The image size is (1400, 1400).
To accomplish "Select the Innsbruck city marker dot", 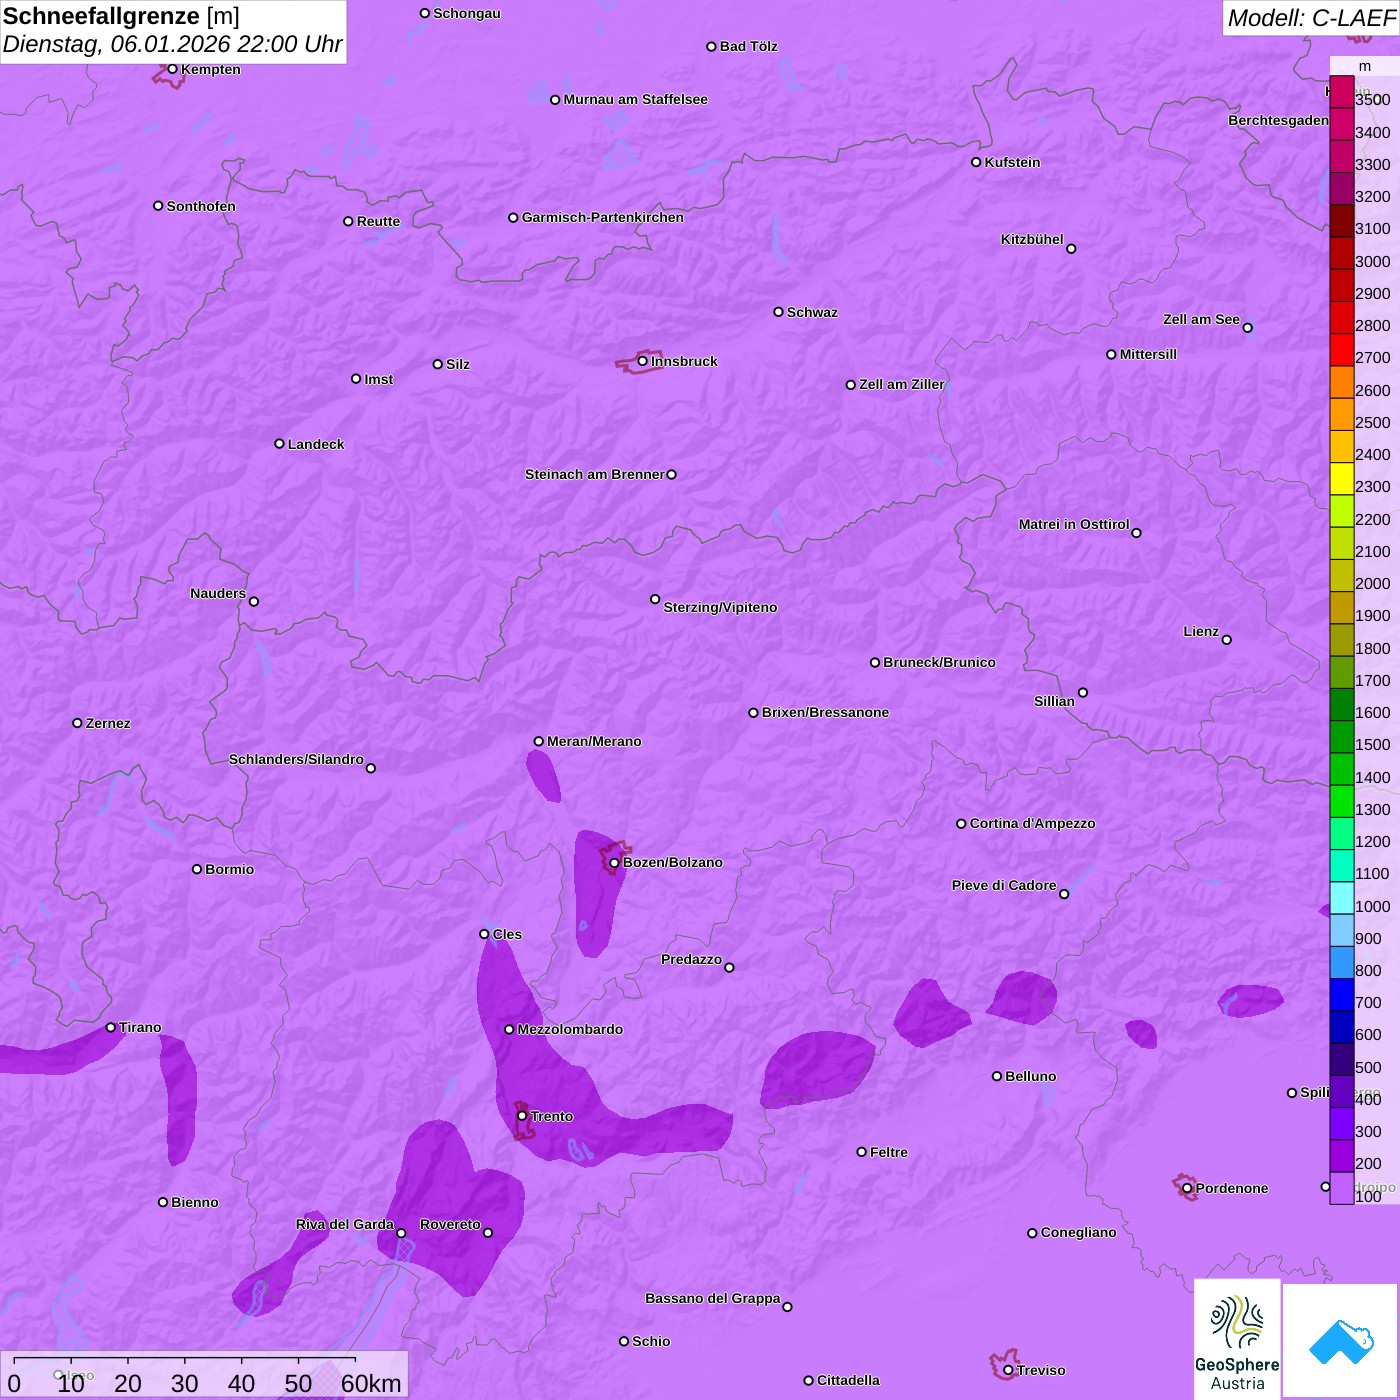I will [642, 361].
